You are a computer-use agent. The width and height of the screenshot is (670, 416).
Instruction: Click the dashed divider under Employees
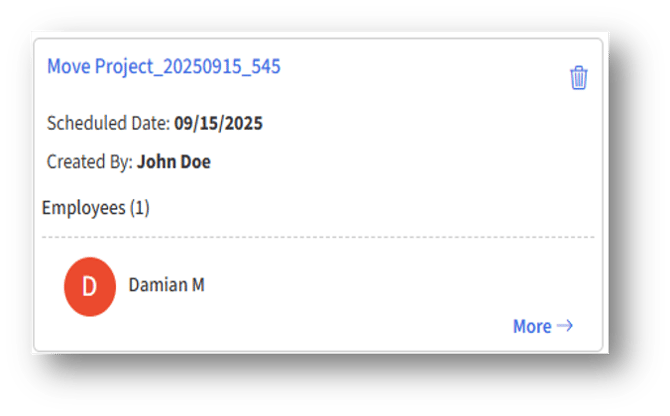pyautogui.click(x=318, y=237)
